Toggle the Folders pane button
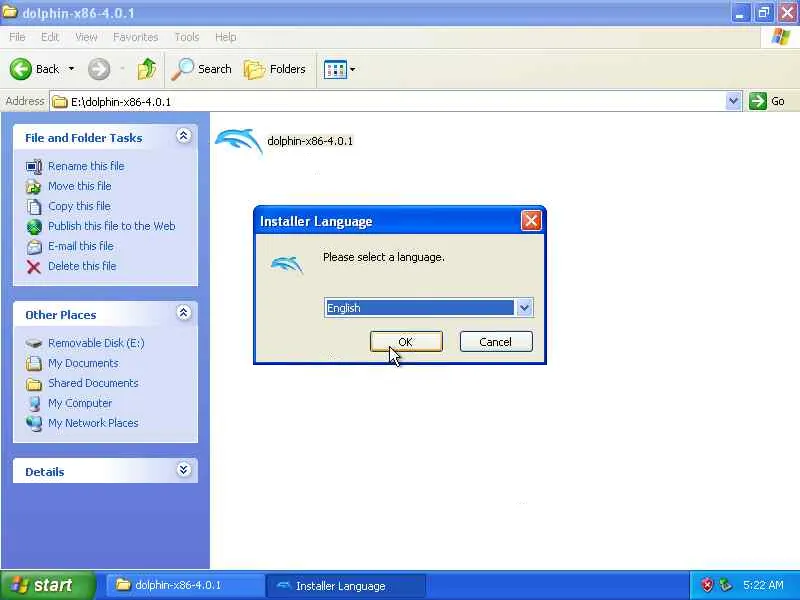The width and height of the screenshot is (800, 600). (x=274, y=69)
